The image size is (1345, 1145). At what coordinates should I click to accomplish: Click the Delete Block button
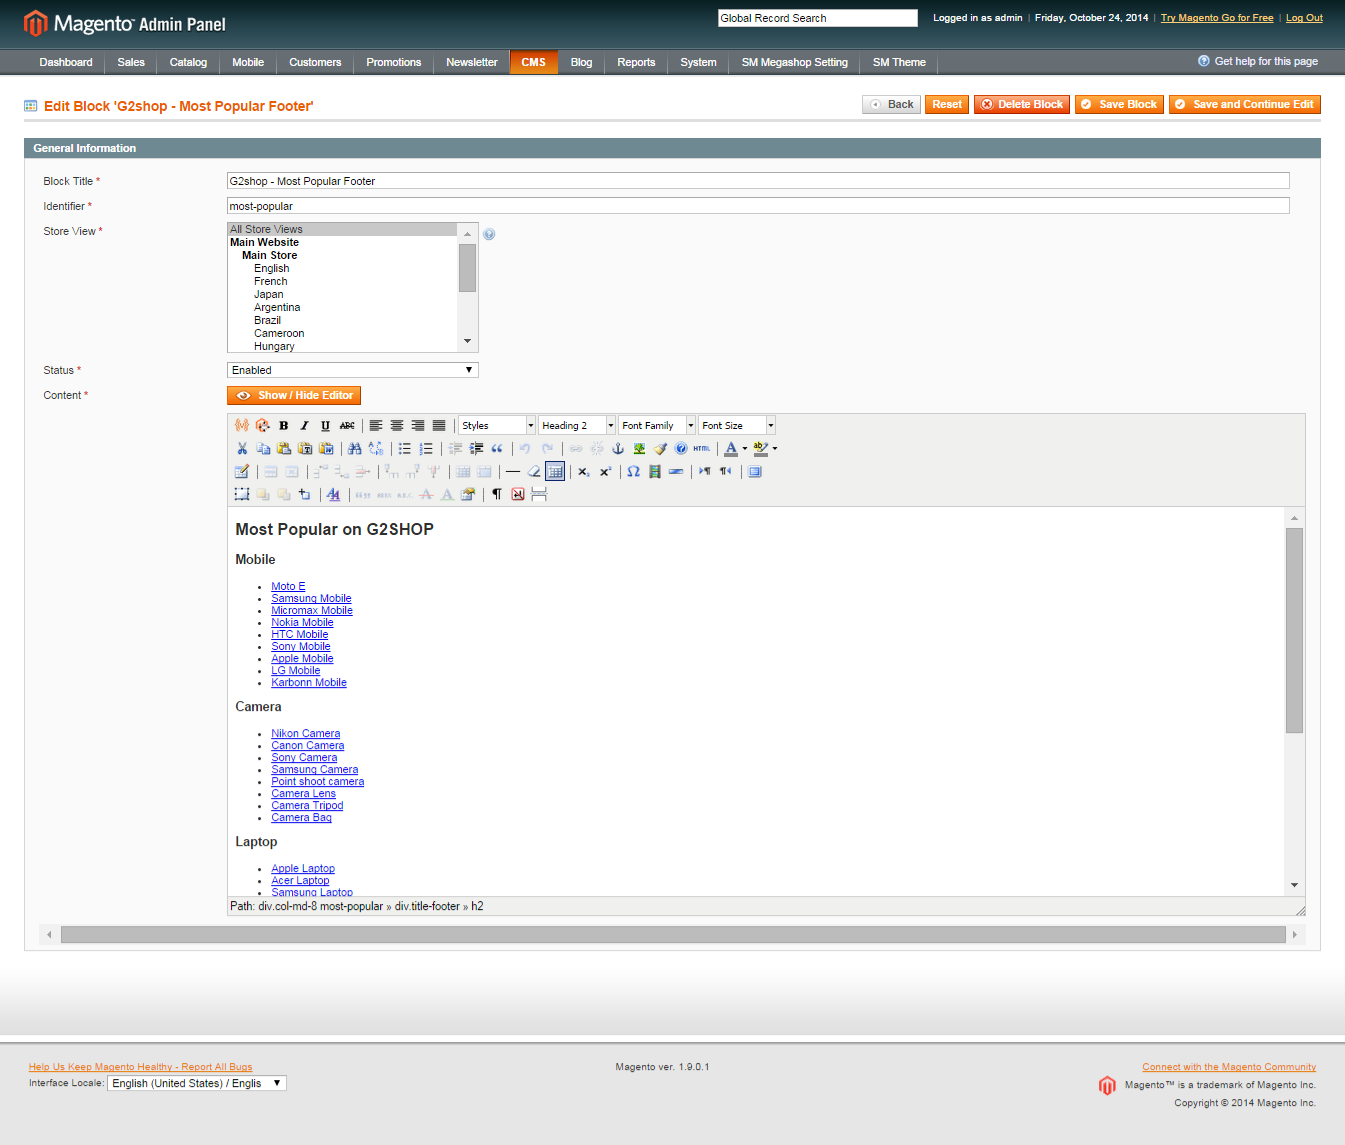tap(1022, 104)
